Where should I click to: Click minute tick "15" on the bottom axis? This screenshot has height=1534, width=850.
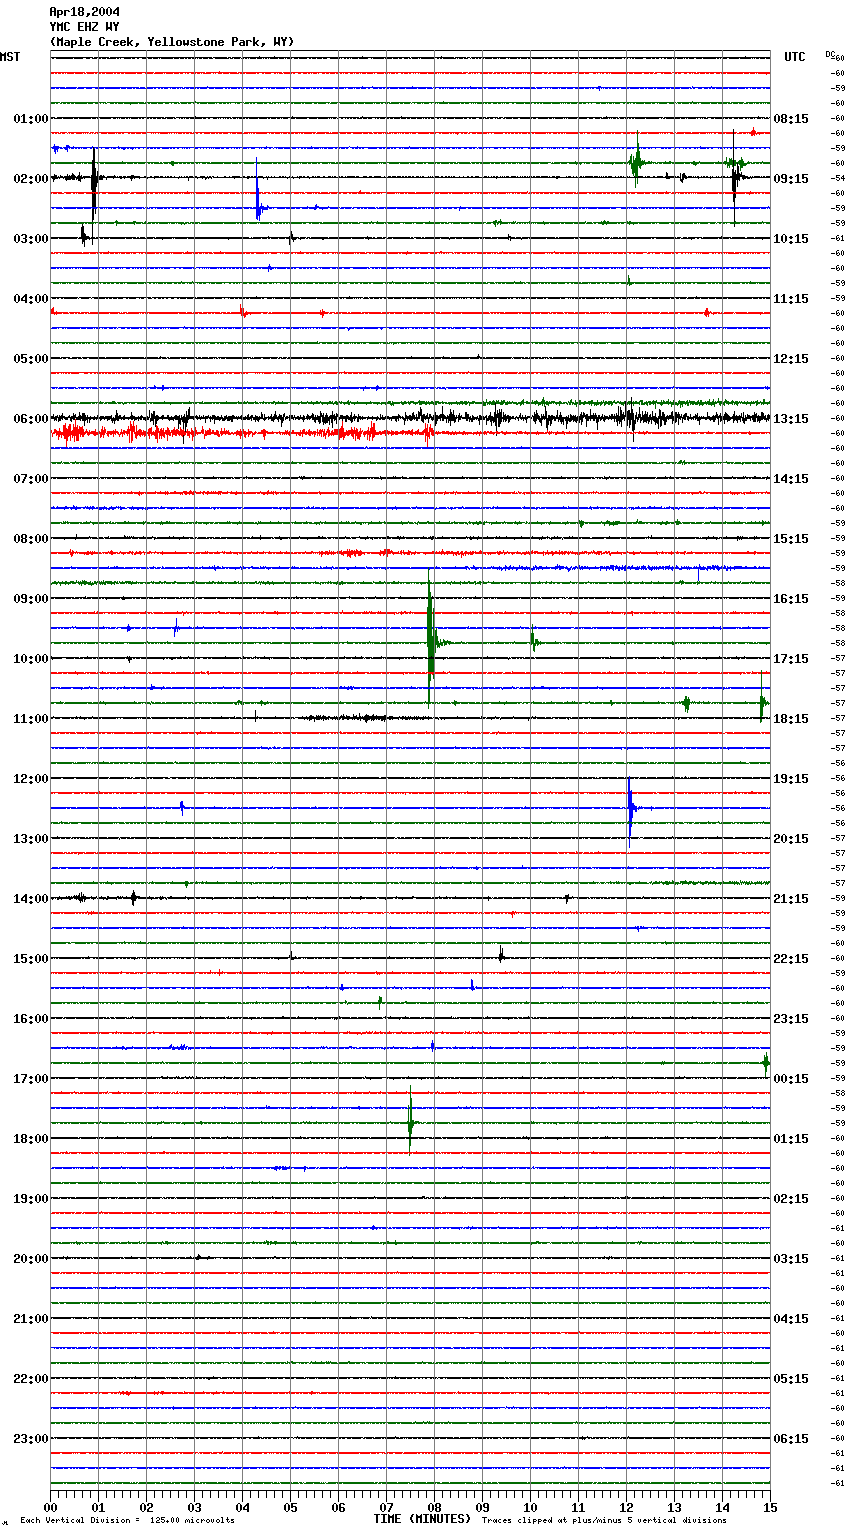tap(769, 1507)
